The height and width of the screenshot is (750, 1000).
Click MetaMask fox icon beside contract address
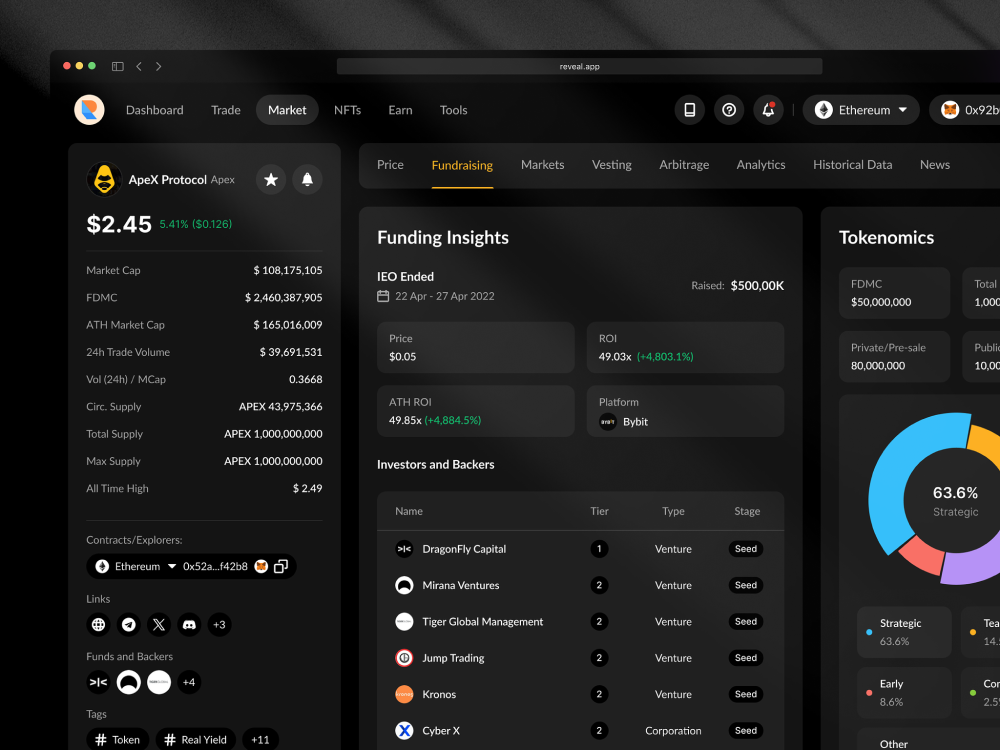pos(261,566)
